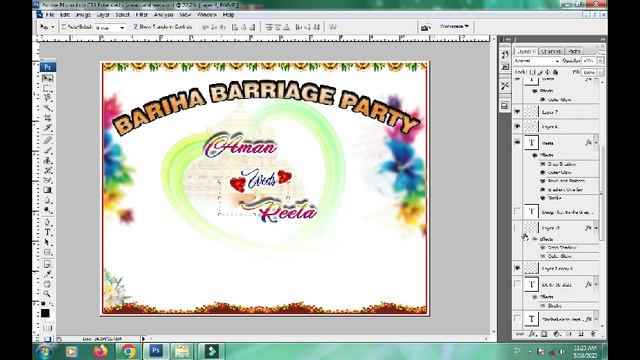This screenshot has height=360, width=640.
Task: Click Create new layer button
Action: tap(581, 334)
